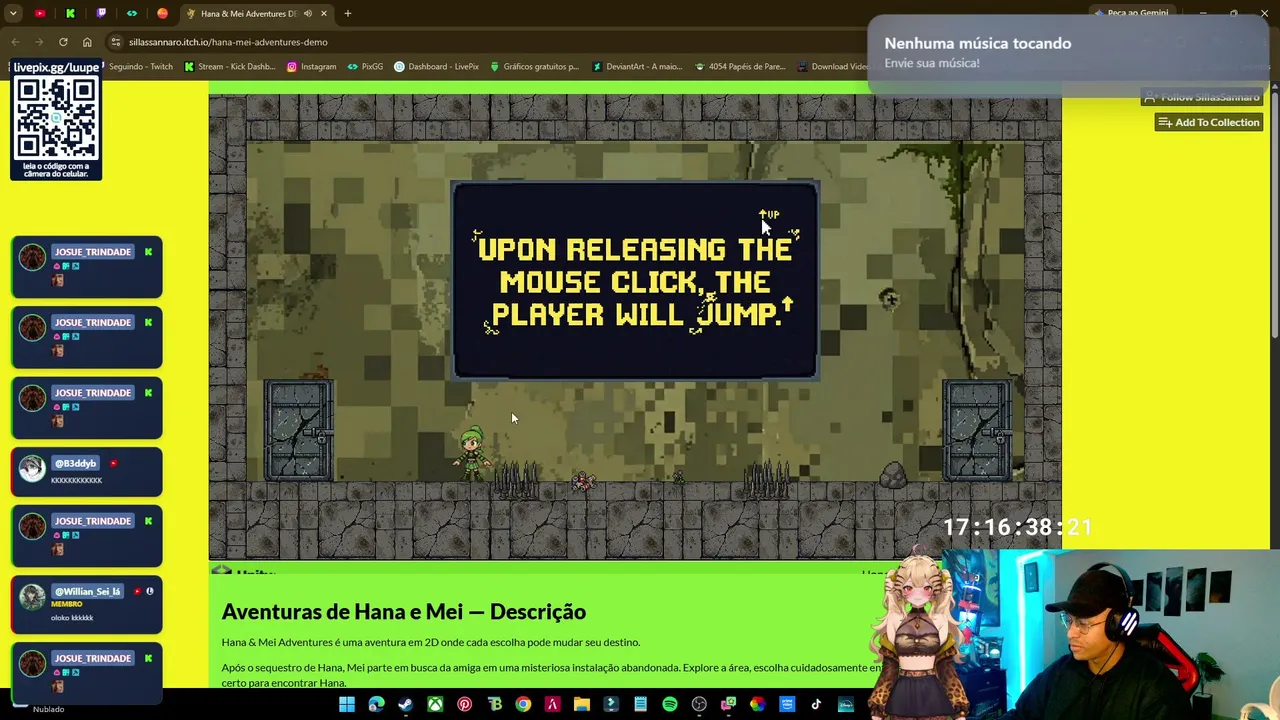Image resolution: width=1280 pixels, height=720 pixels.
Task: Close the Hana & Mei Adventures tab
Action: pos(323,14)
